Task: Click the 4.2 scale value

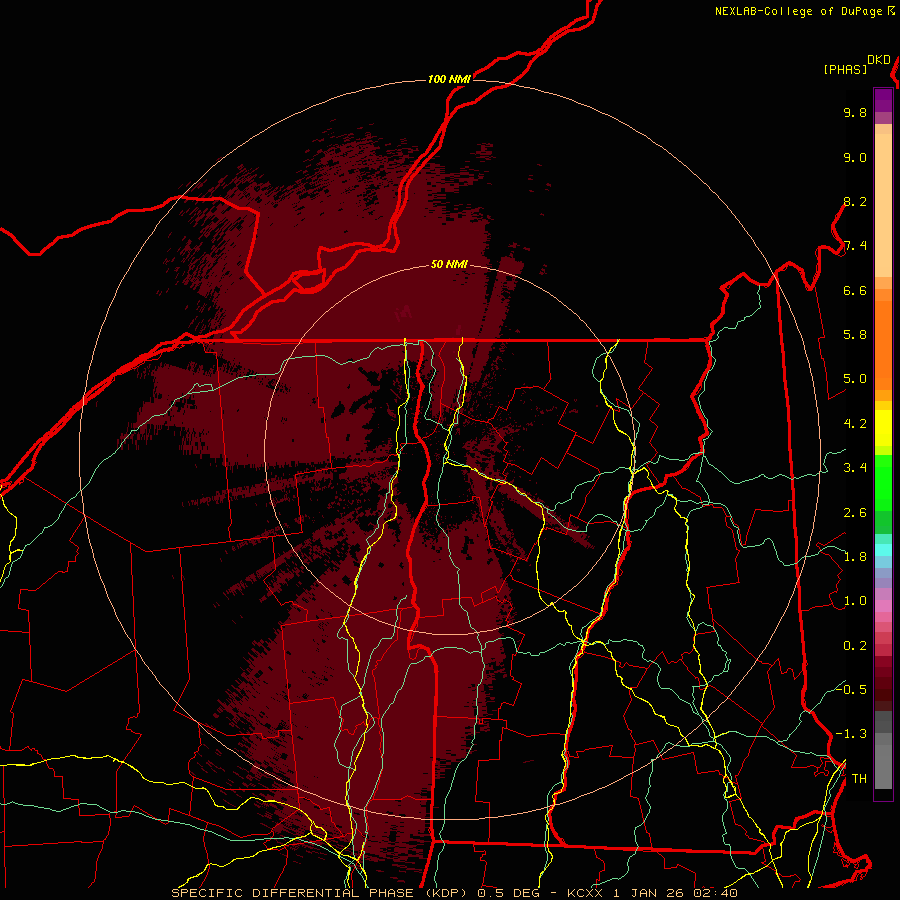Action: coord(855,424)
